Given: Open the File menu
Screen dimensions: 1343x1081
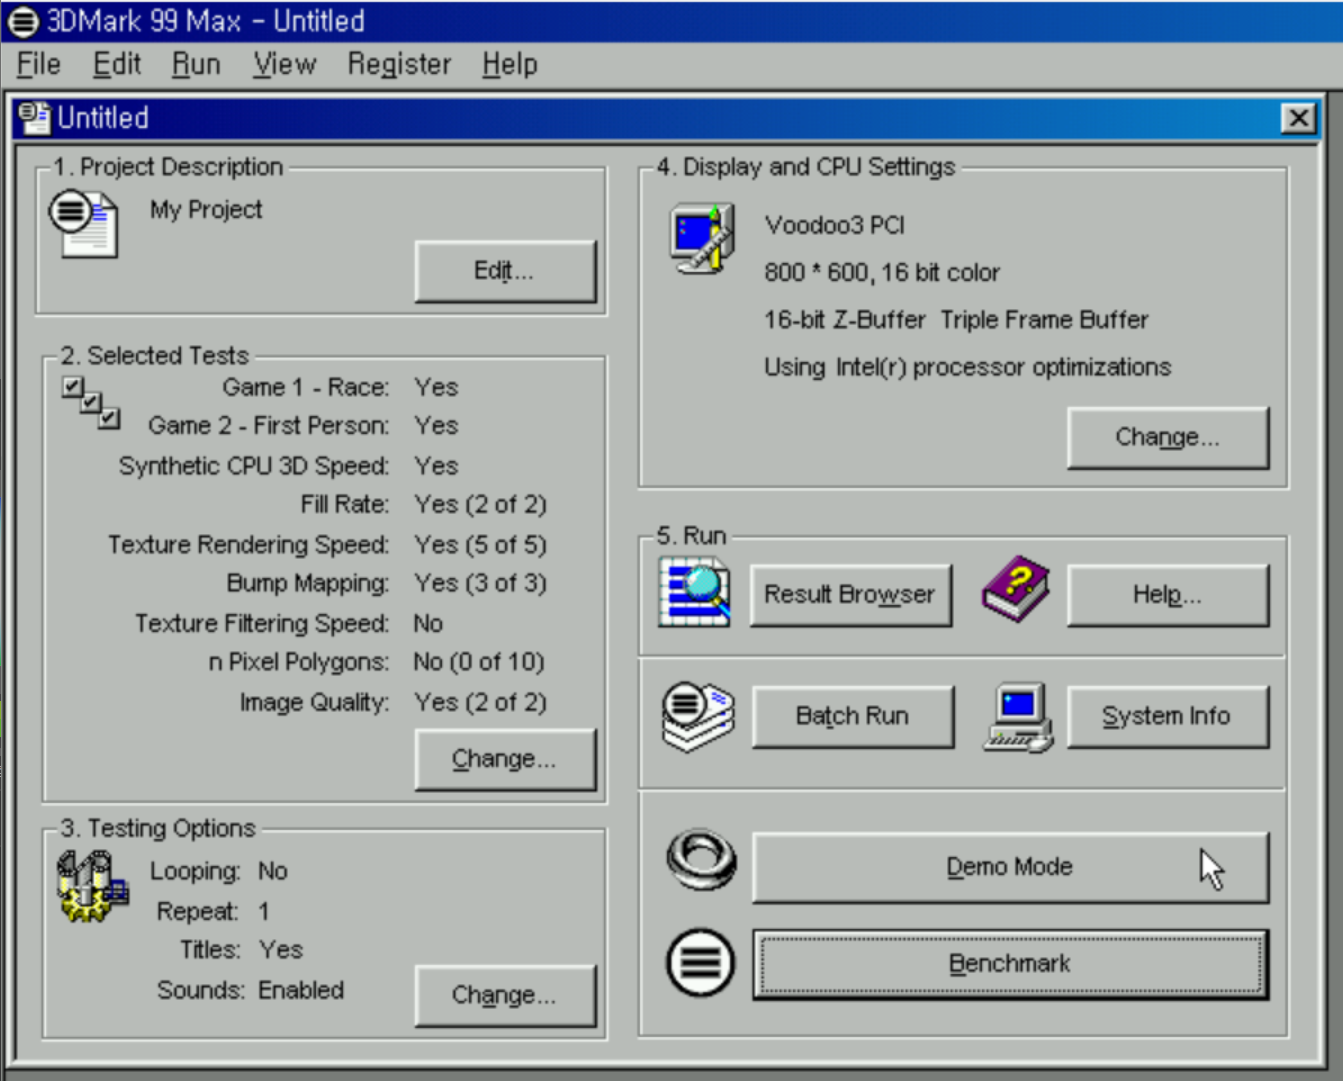Looking at the screenshot, I should click(39, 65).
